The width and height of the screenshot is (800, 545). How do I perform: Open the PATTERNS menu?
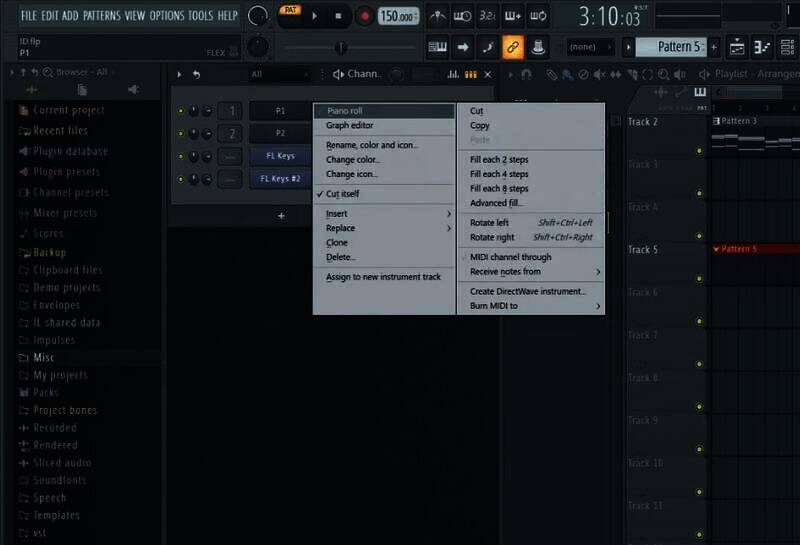coord(102,16)
